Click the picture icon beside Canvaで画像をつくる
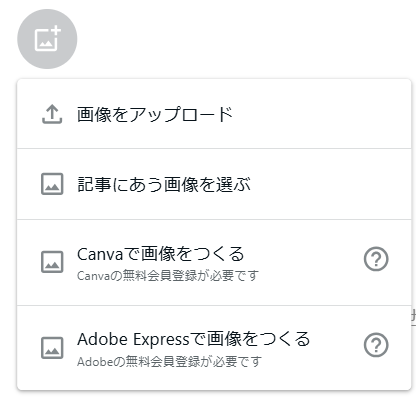The width and height of the screenshot is (416, 398). point(52,262)
